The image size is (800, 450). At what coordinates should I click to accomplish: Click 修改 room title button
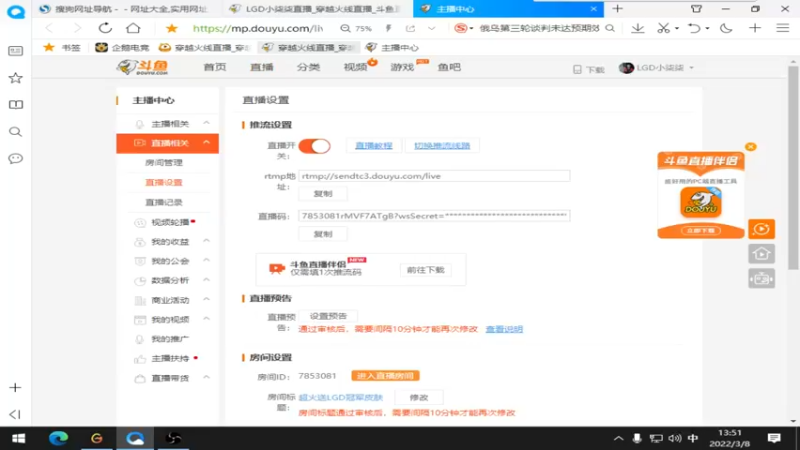pyautogui.click(x=418, y=397)
